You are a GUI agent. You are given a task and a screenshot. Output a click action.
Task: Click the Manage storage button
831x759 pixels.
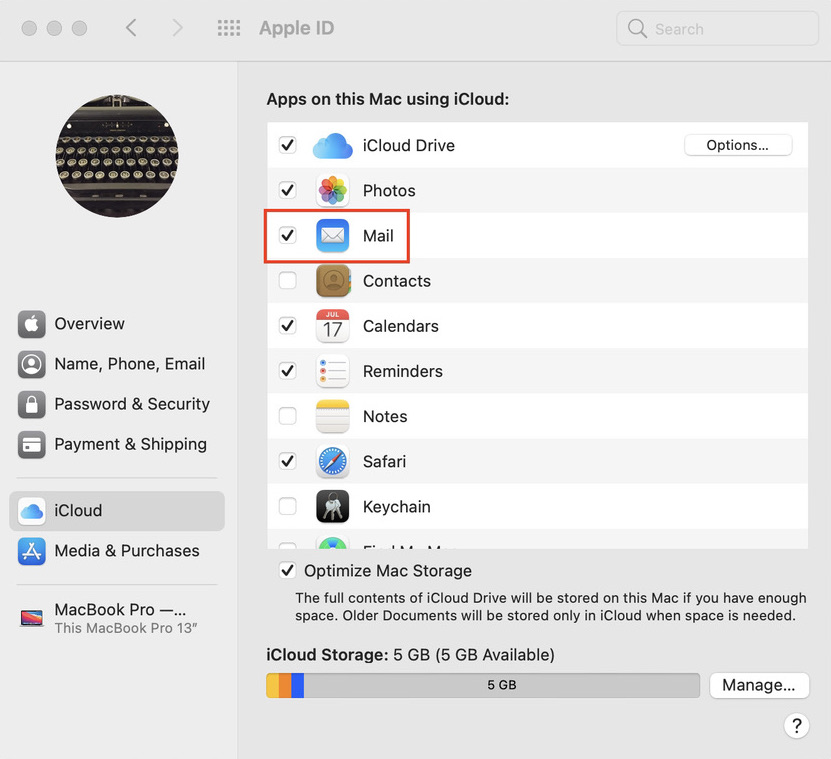point(759,685)
